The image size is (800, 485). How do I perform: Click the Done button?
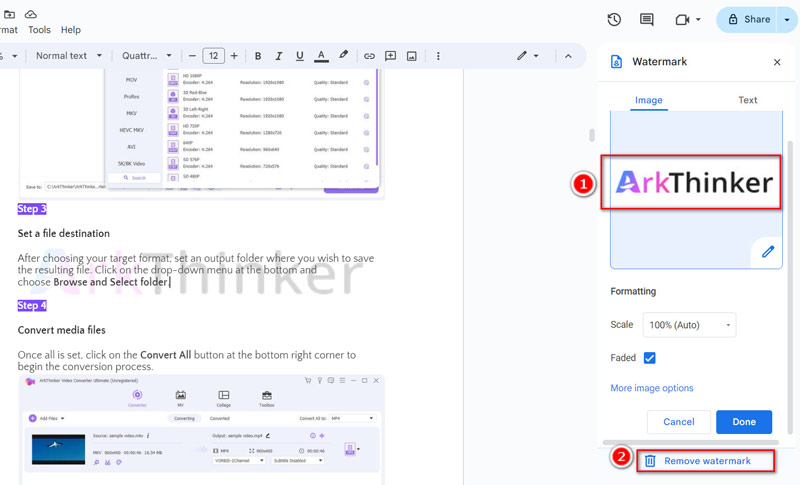tap(744, 422)
